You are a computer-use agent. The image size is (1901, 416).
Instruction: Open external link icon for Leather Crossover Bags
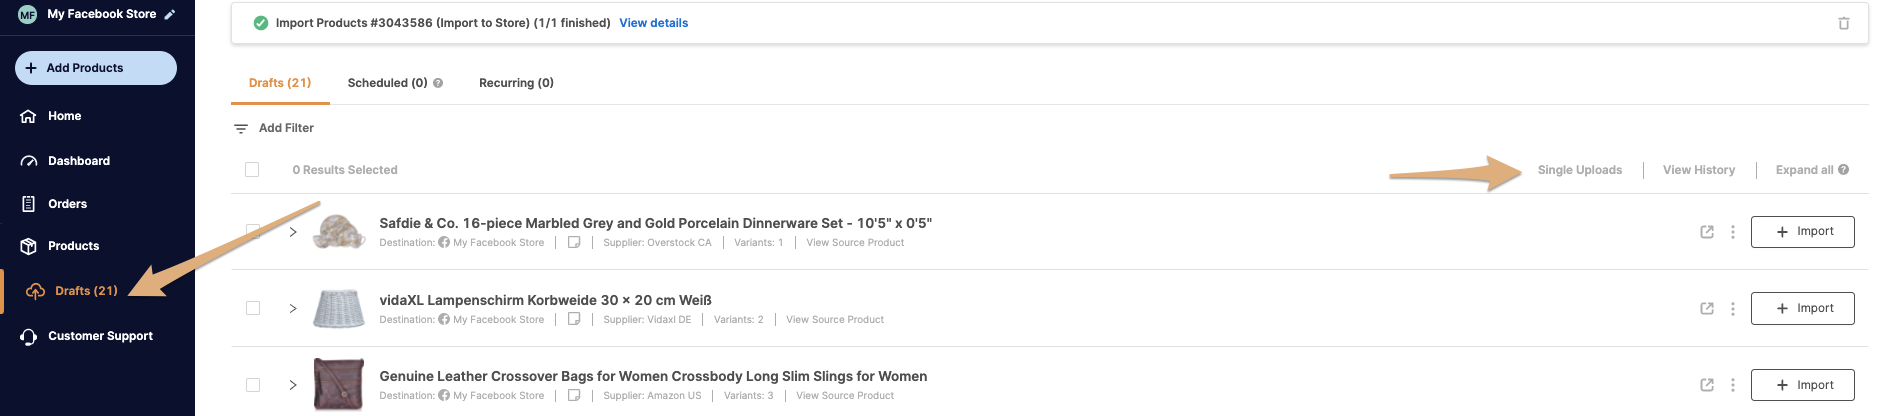click(x=1706, y=385)
